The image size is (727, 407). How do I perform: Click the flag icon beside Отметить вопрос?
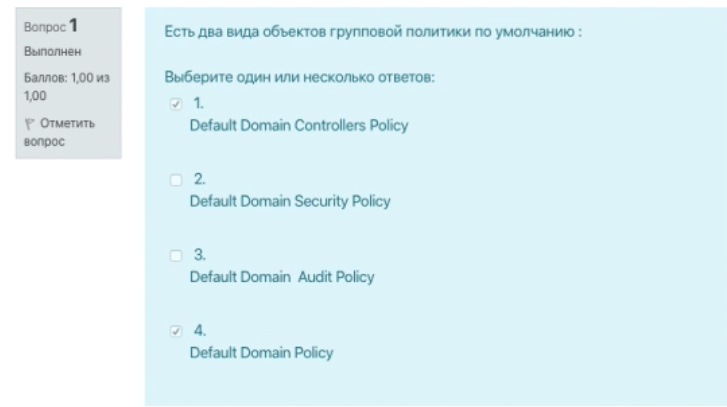(x=29, y=124)
